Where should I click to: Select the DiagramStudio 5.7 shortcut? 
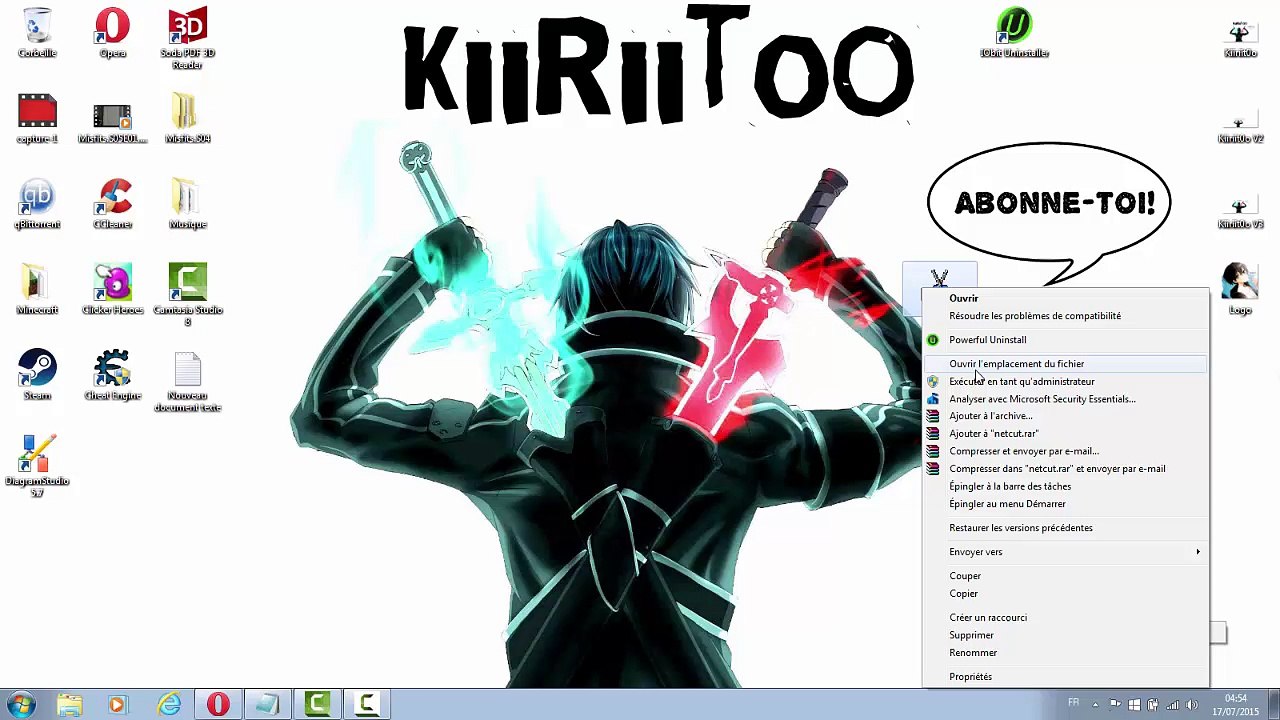[37, 467]
